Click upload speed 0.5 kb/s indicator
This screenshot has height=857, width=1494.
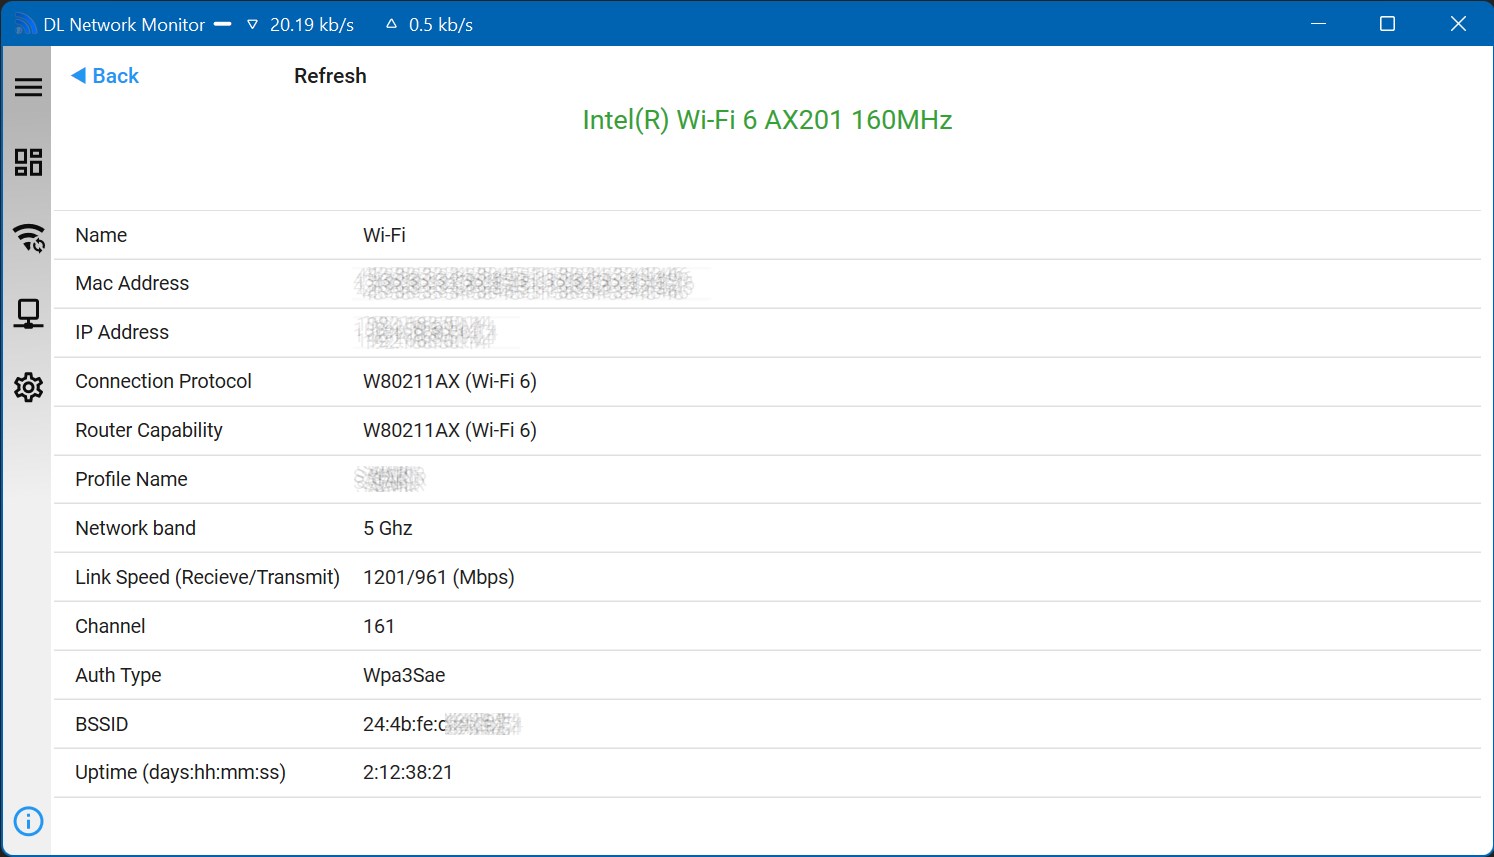click(x=430, y=24)
